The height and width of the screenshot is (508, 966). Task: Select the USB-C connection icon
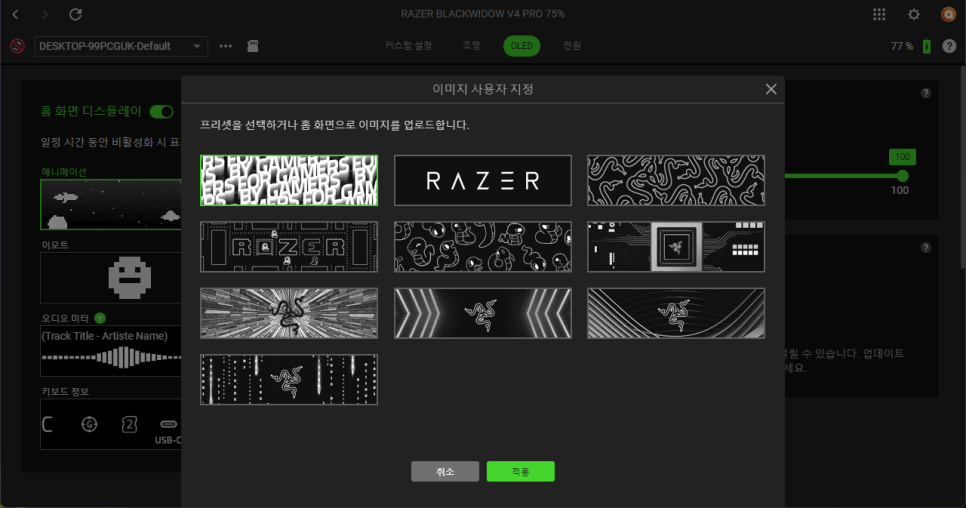pyautogui.click(x=168, y=424)
